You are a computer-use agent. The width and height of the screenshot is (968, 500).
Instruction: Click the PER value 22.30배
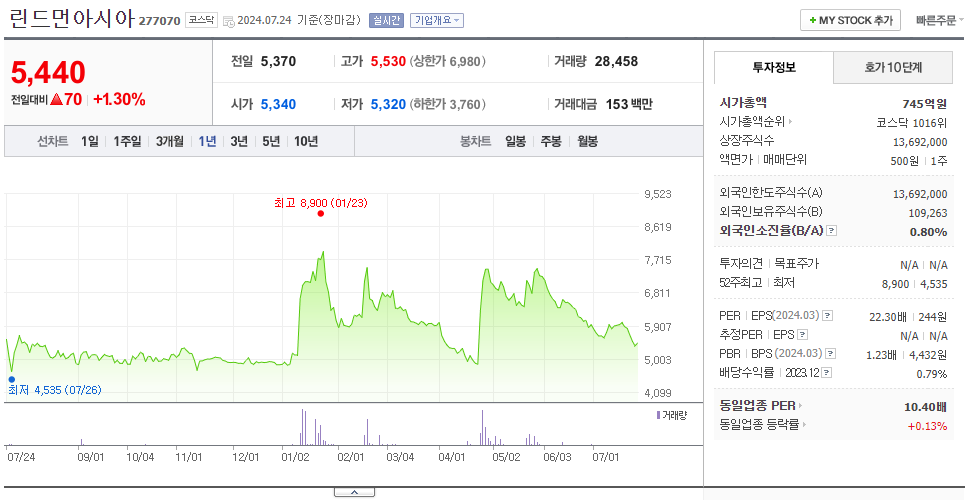887,317
